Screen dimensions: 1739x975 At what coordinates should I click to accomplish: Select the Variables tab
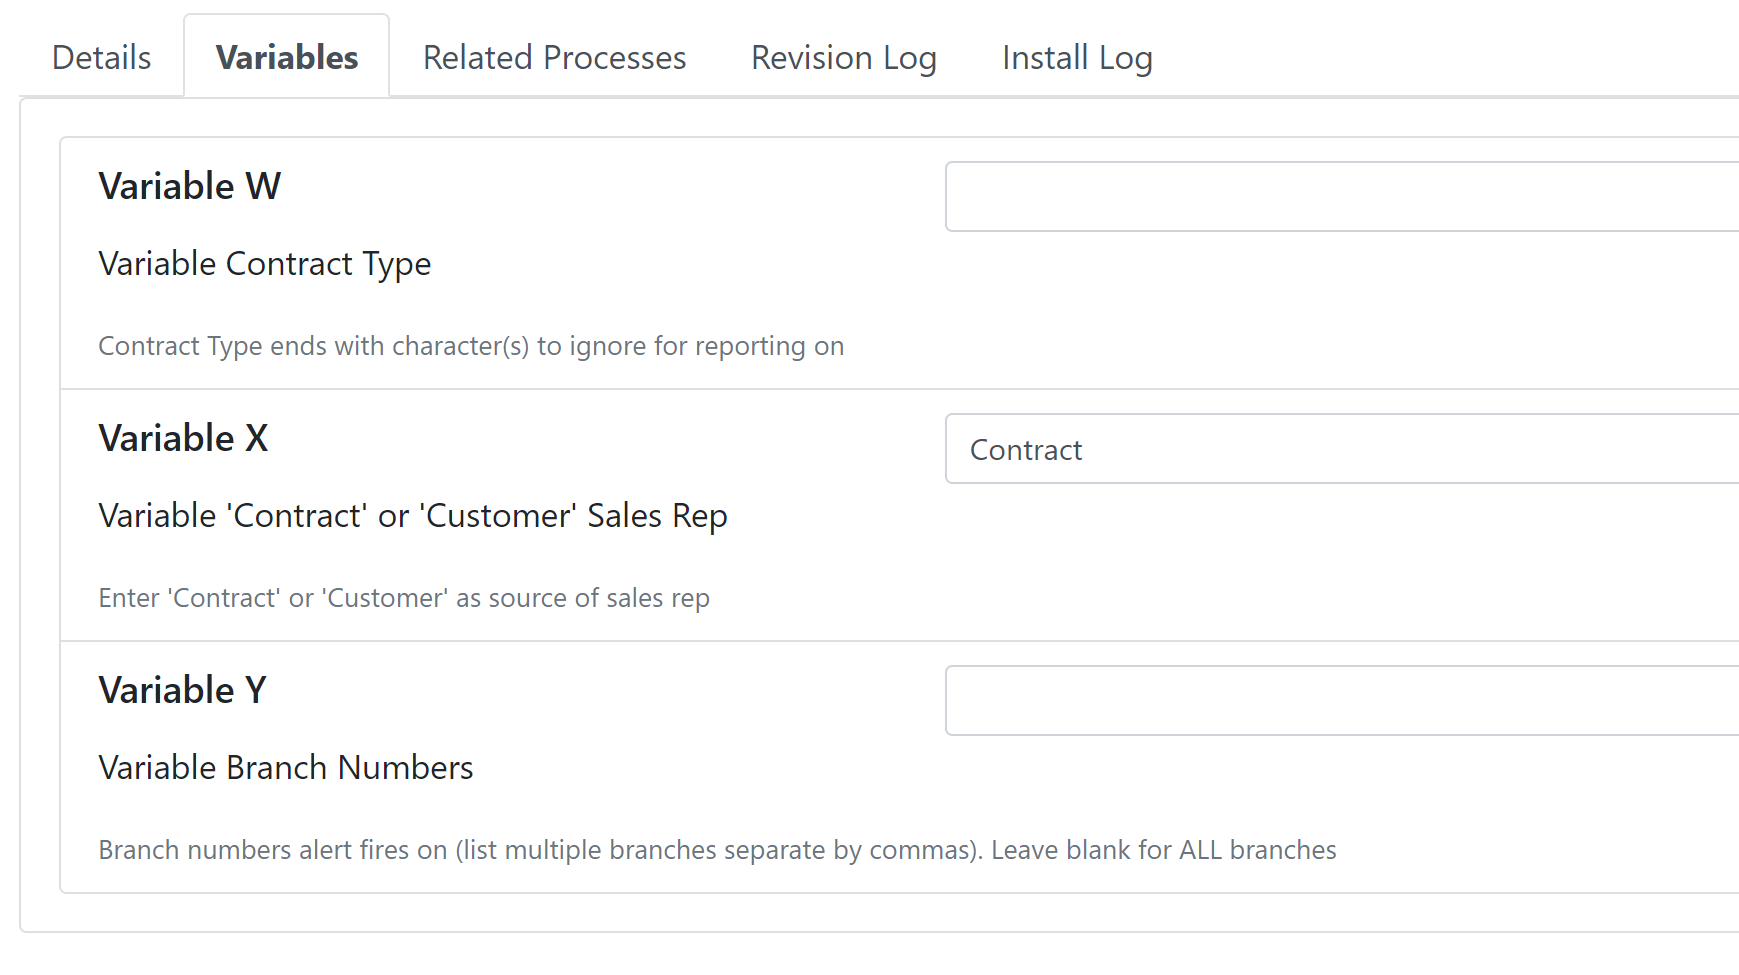[287, 57]
